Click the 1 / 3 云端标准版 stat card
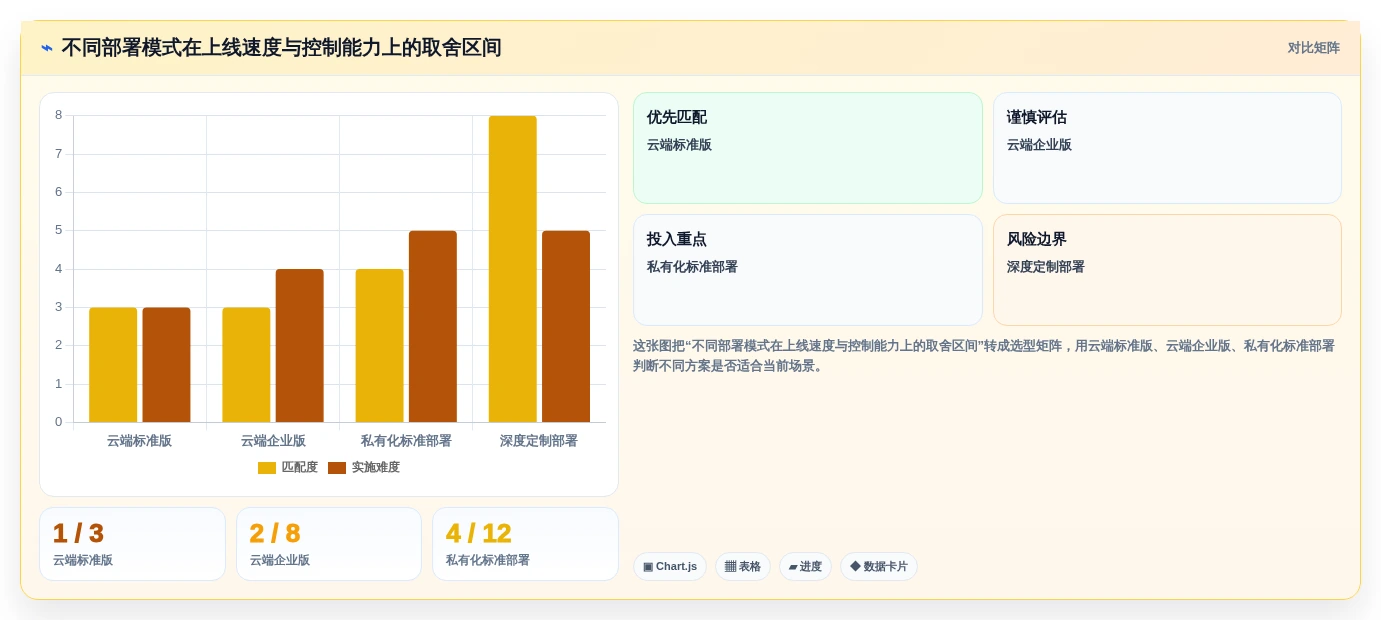Viewport: 1381px width, 620px height. click(132, 544)
